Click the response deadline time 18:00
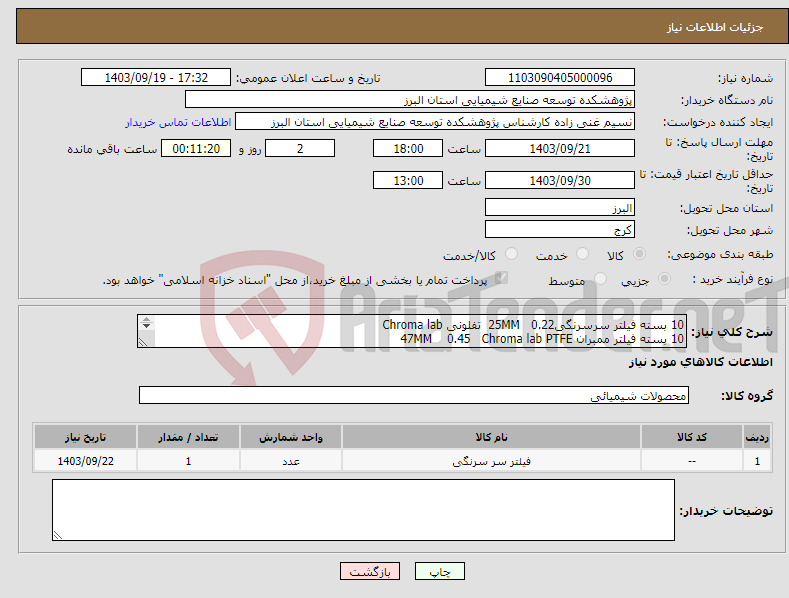Image resolution: width=789 pixels, height=598 pixels. (408, 148)
